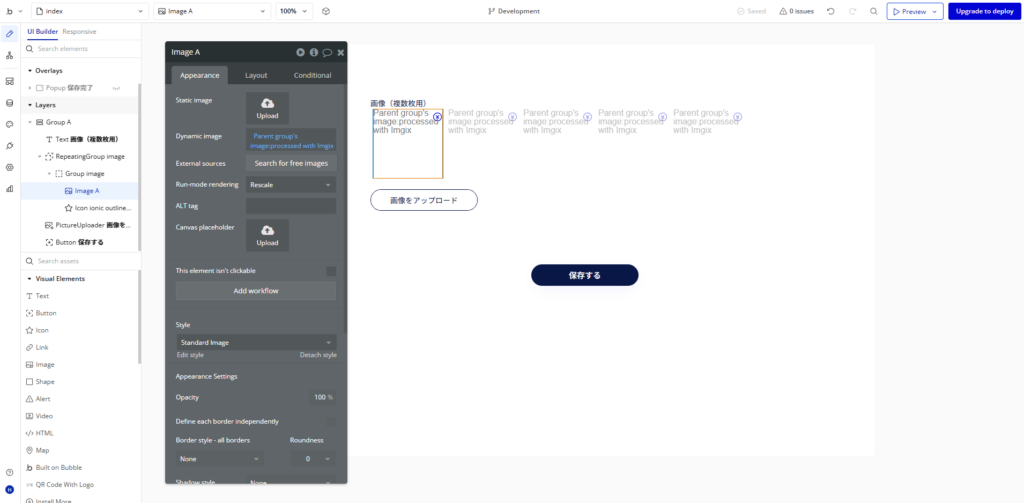Image resolution: width=1024 pixels, height=503 pixels.
Task: Click the Upgrade to deploy button
Action: click(984, 11)
